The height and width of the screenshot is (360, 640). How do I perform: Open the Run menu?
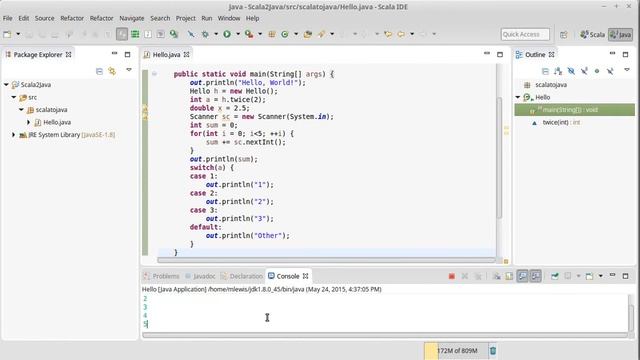(x=207, y=18)
